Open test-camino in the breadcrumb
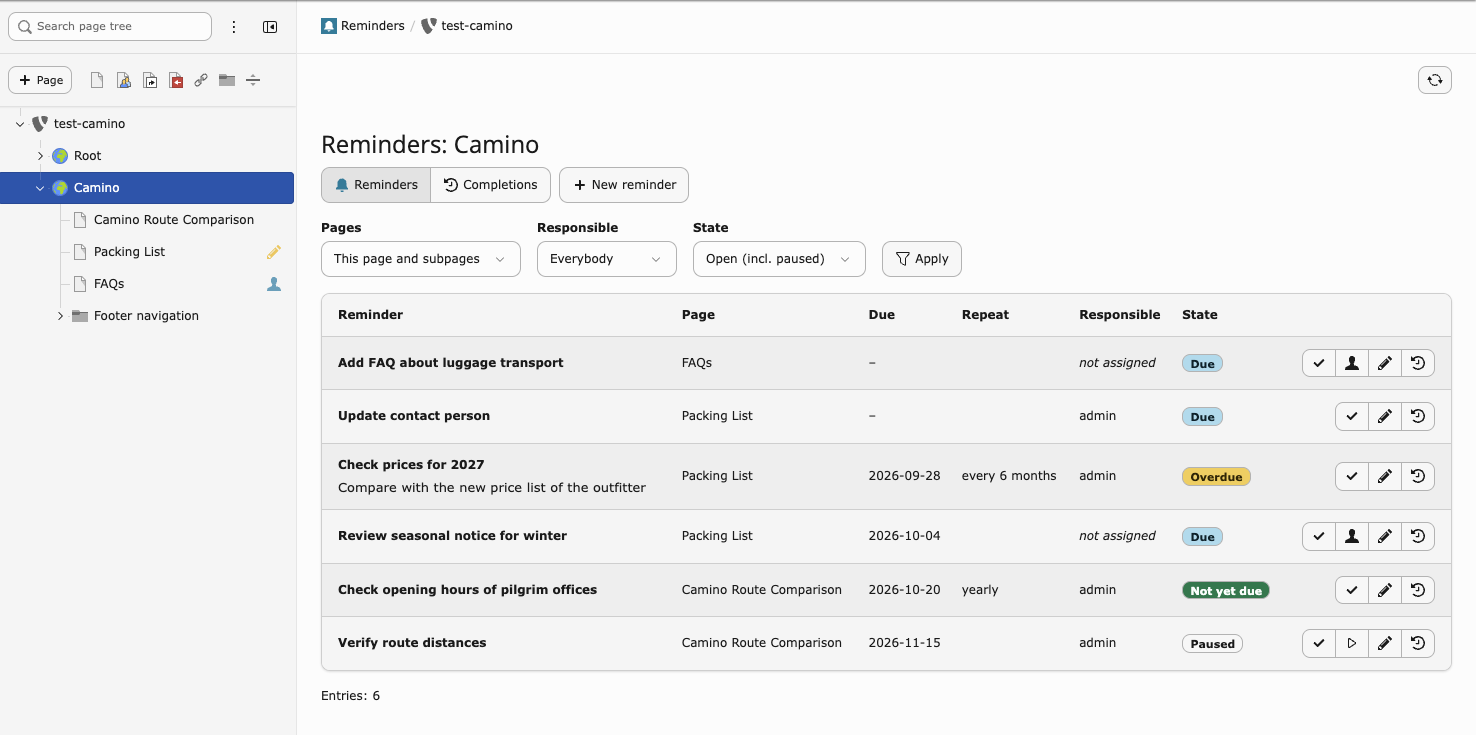Image resolution: width=1476 pixels, height=735 pixels. [x=467, y=26]
